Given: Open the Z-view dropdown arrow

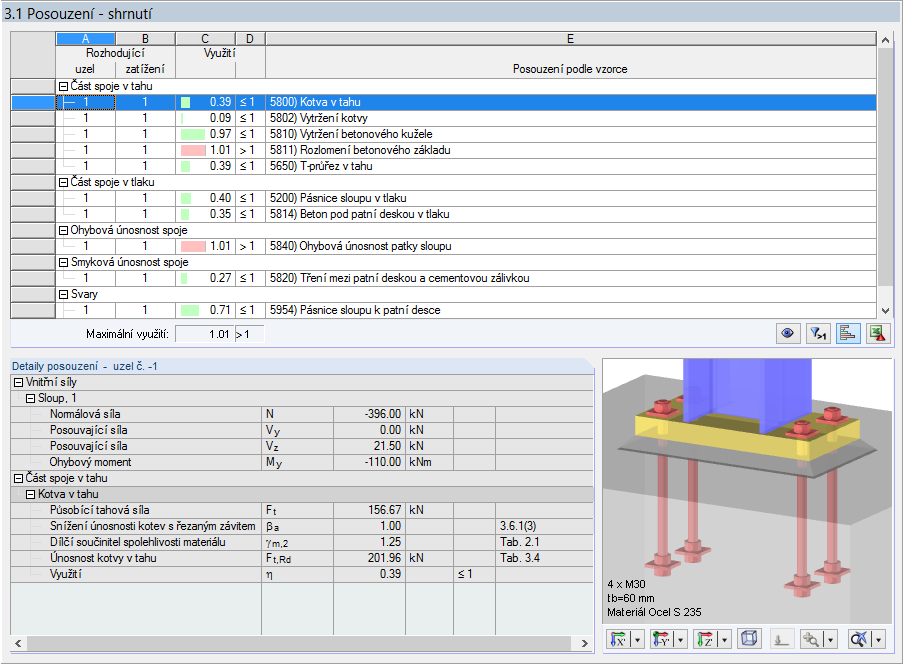Looking at the screenshot, I should 724,640.
